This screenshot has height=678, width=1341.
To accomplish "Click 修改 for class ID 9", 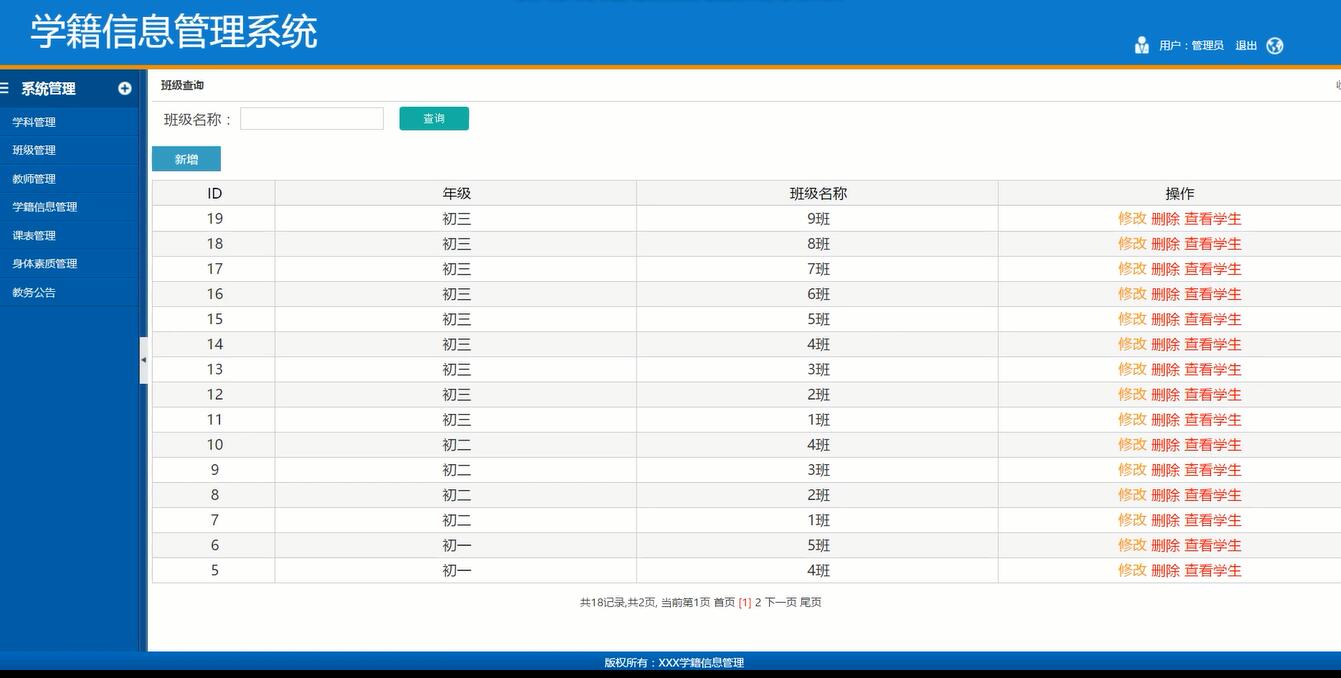I will click(x=1132, y=470).
